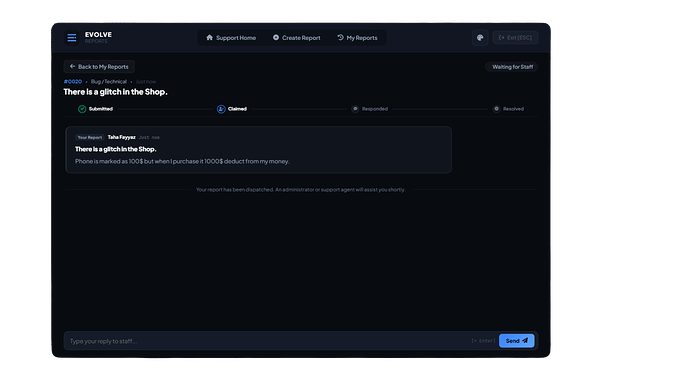Viewport: 690px width, 388px height.
Task: Click the Responded step icon
Action: coord(355,109)
